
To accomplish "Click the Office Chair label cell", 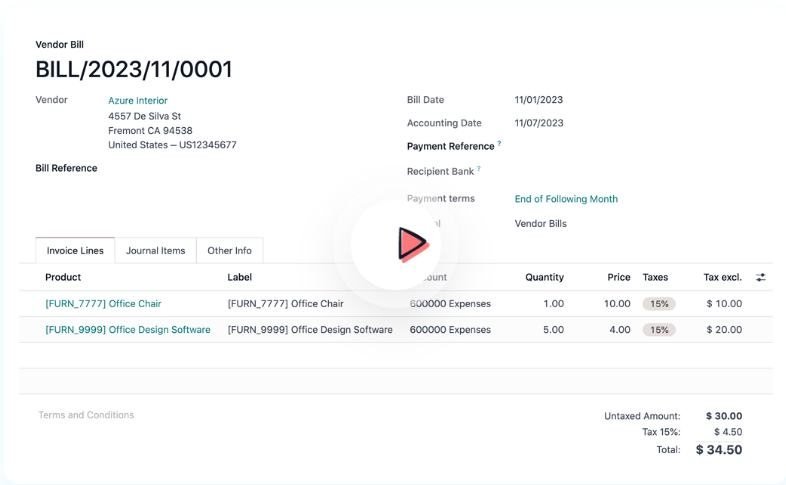I will coord(286,304).
